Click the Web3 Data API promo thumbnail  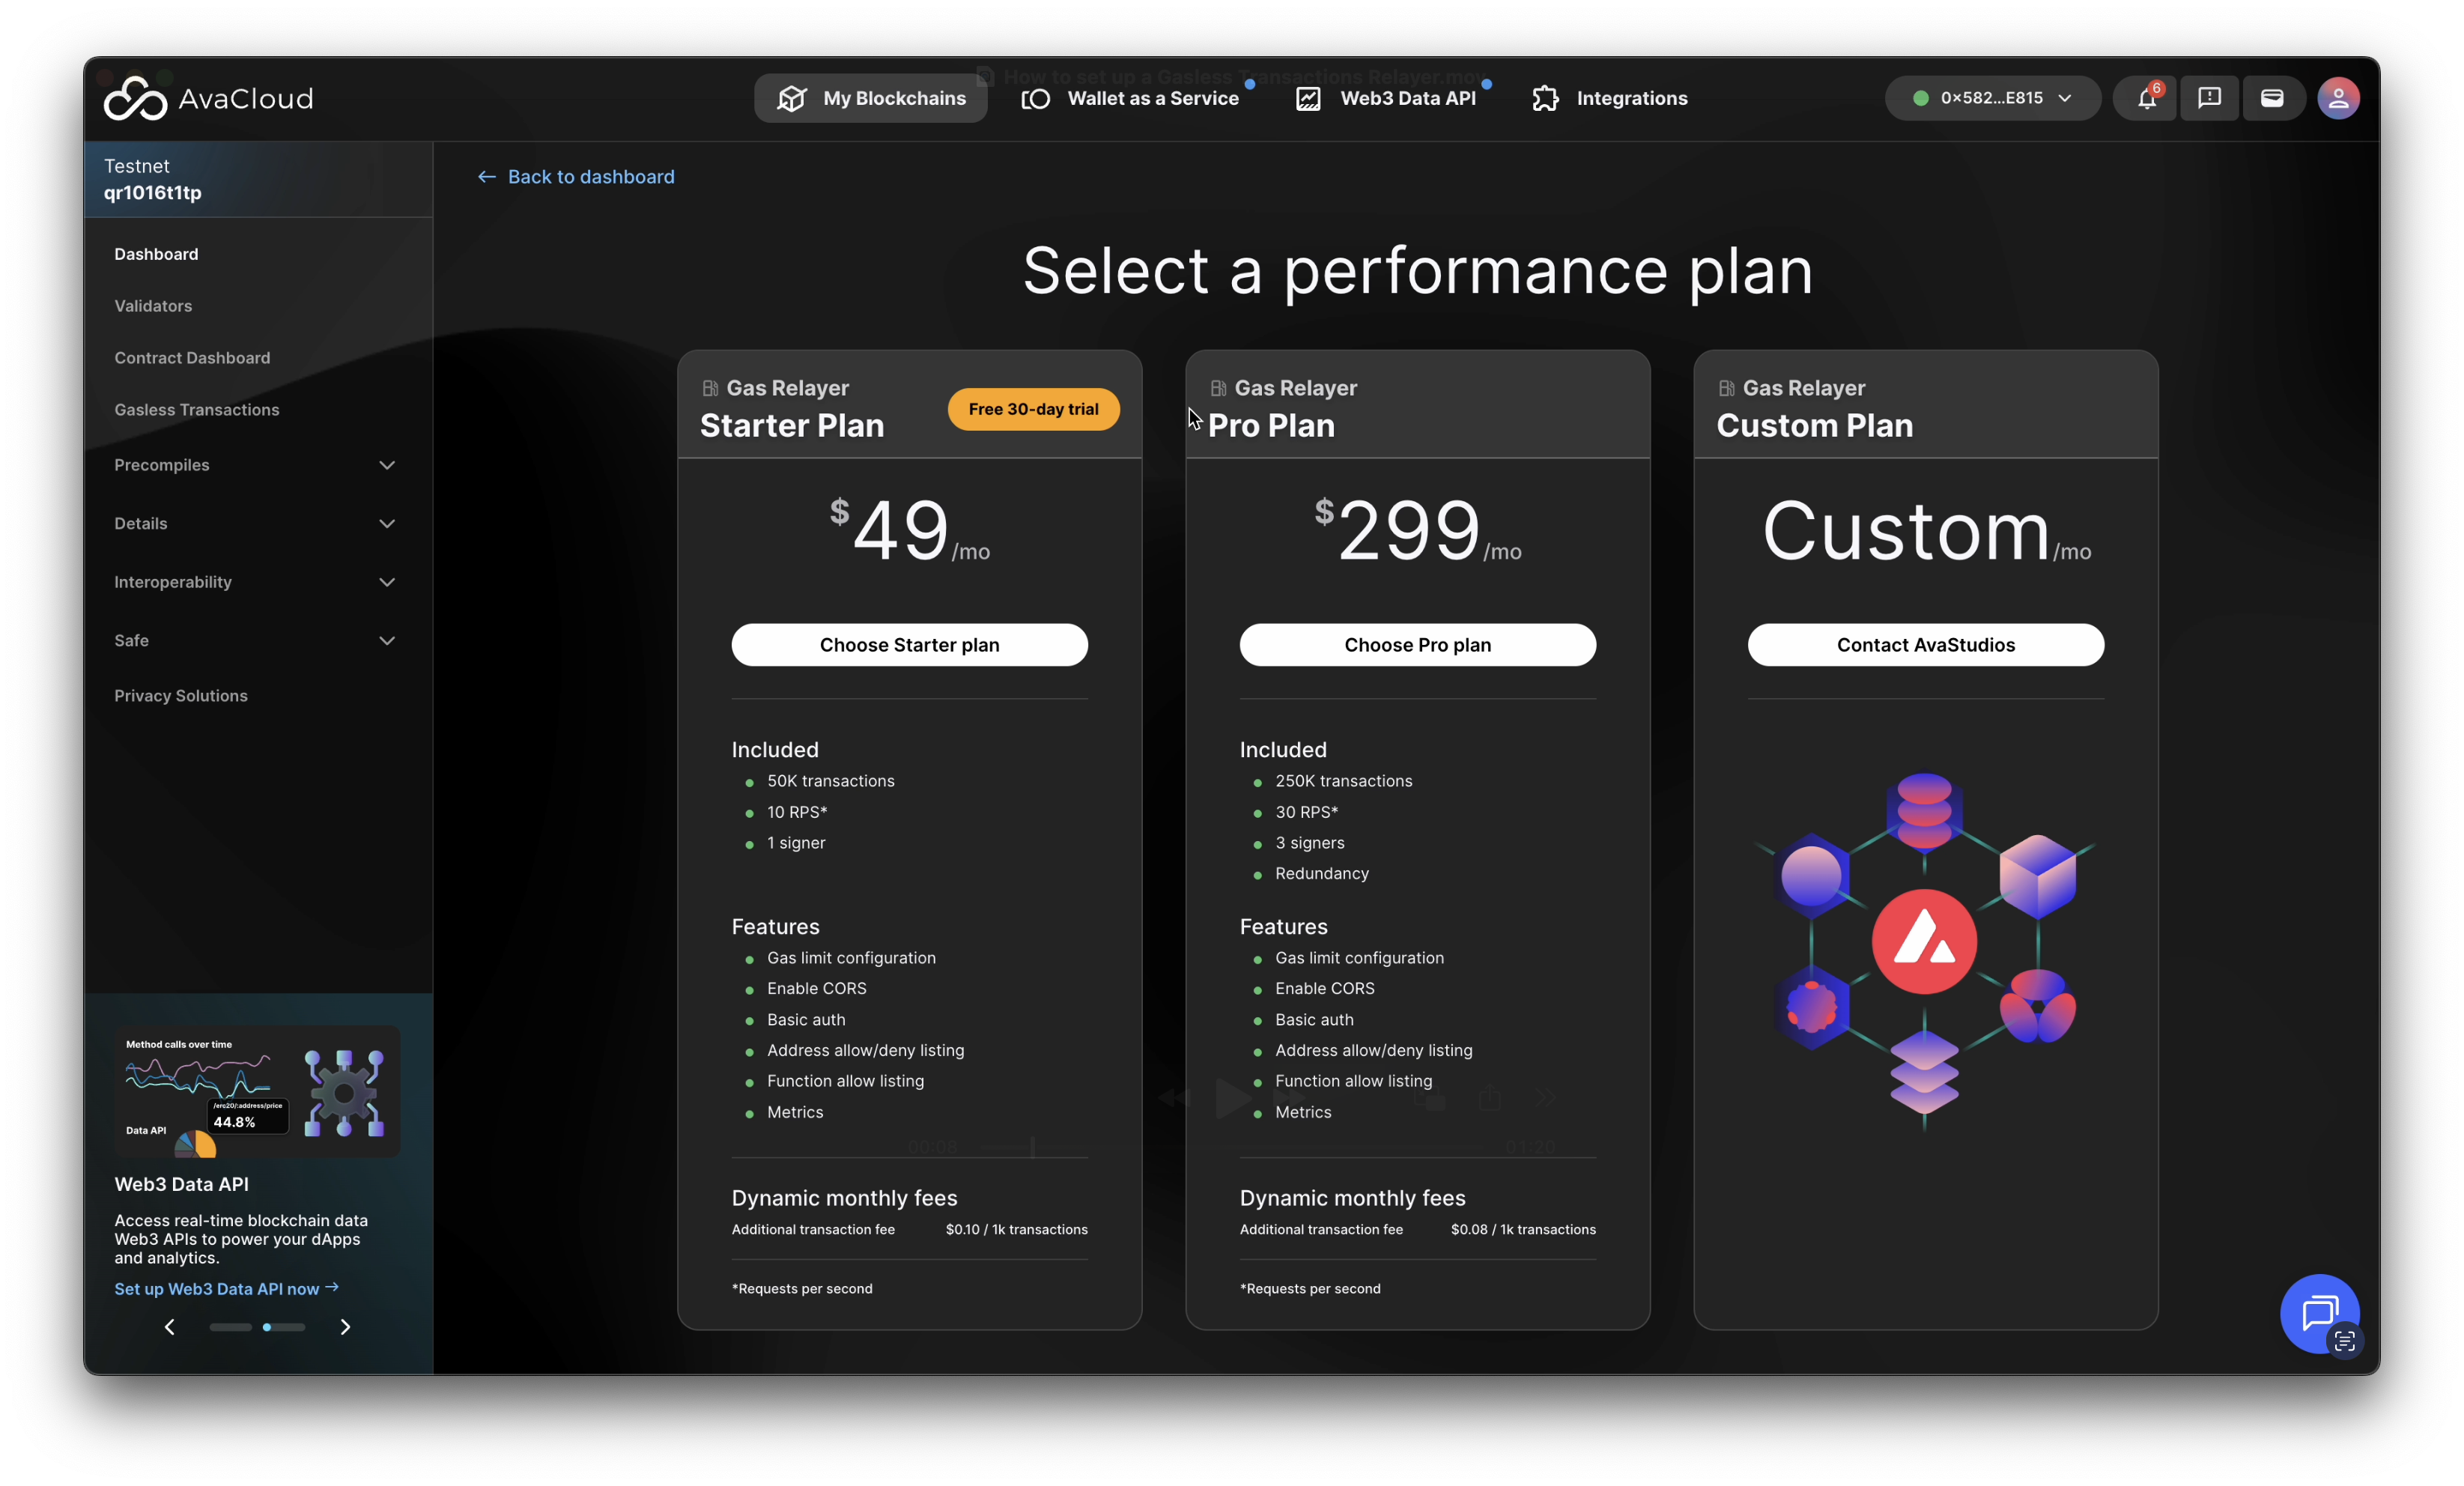[257, 1091]
